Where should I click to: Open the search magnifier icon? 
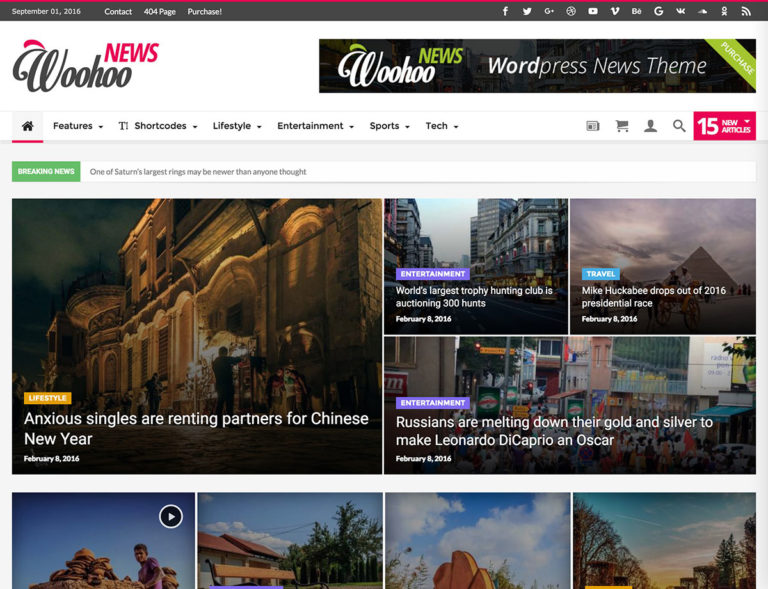[679, 126]
